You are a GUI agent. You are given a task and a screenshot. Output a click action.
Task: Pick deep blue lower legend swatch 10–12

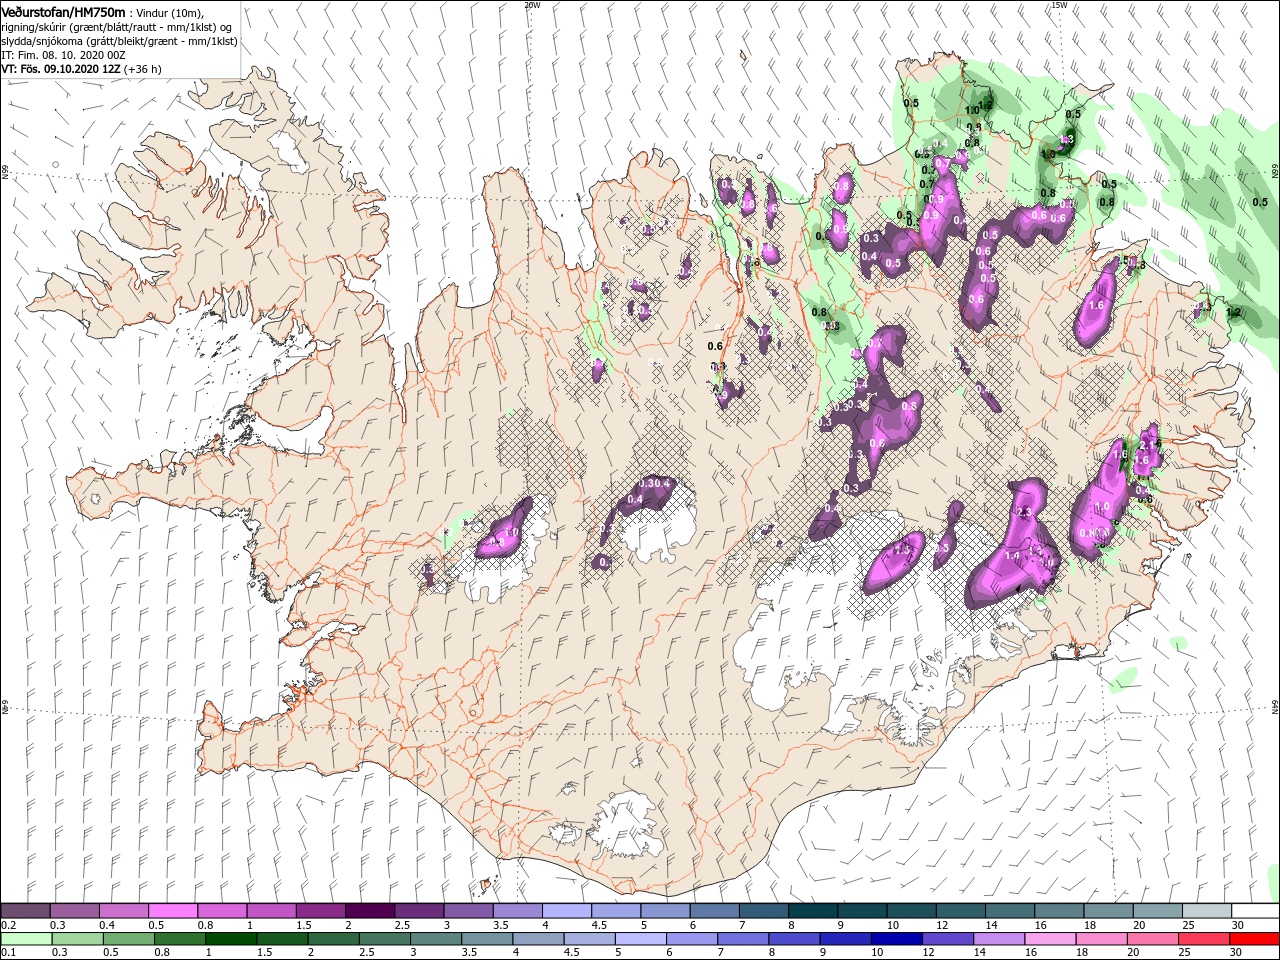pos(896,939)
